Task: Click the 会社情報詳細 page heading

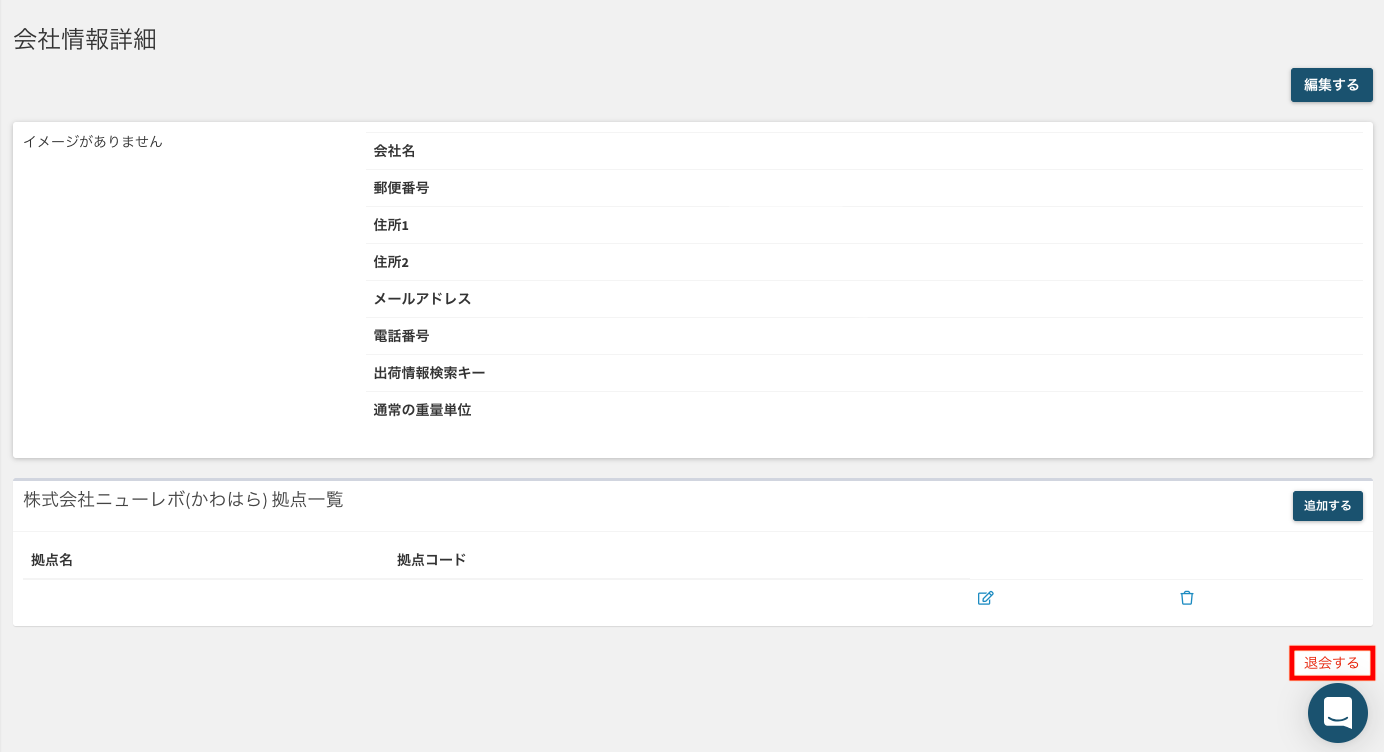Action: click(85, 40)
